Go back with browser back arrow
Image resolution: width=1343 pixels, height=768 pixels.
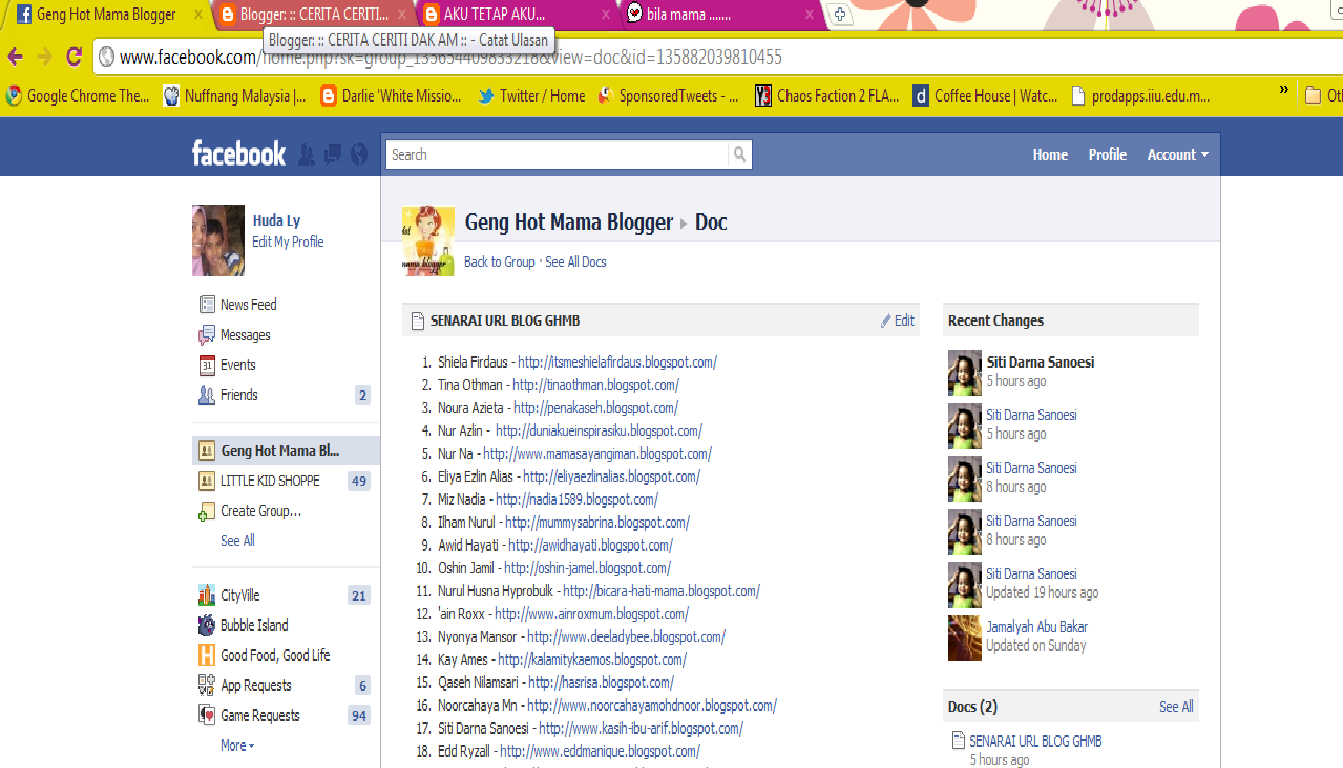(15, 57)
